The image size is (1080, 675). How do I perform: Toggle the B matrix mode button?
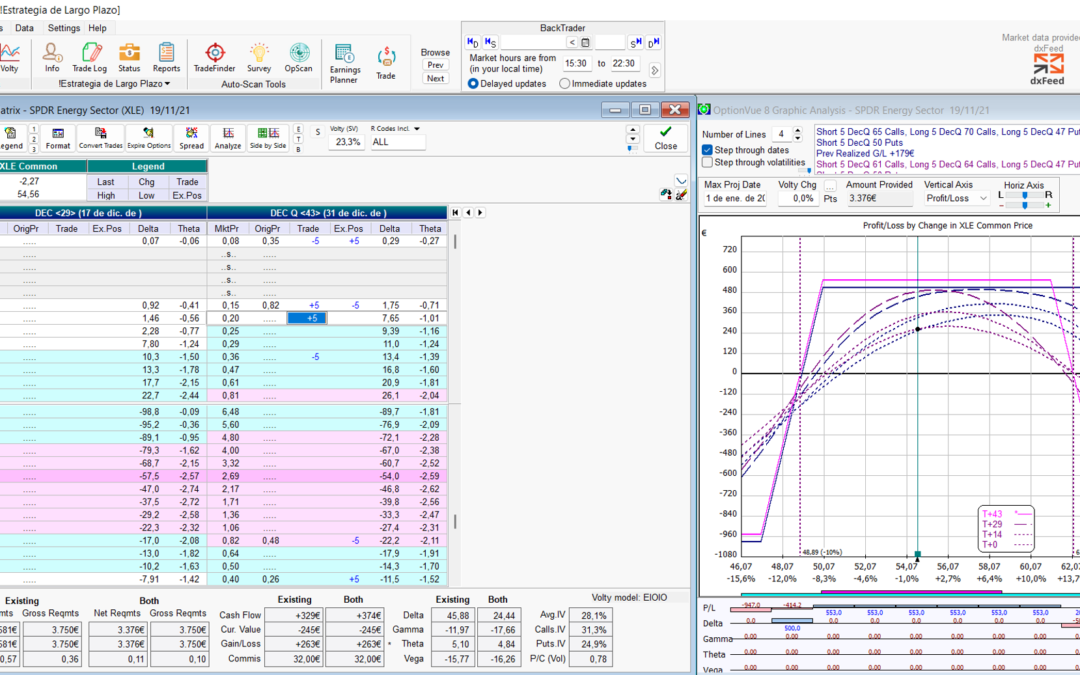[x=298, y=149]
